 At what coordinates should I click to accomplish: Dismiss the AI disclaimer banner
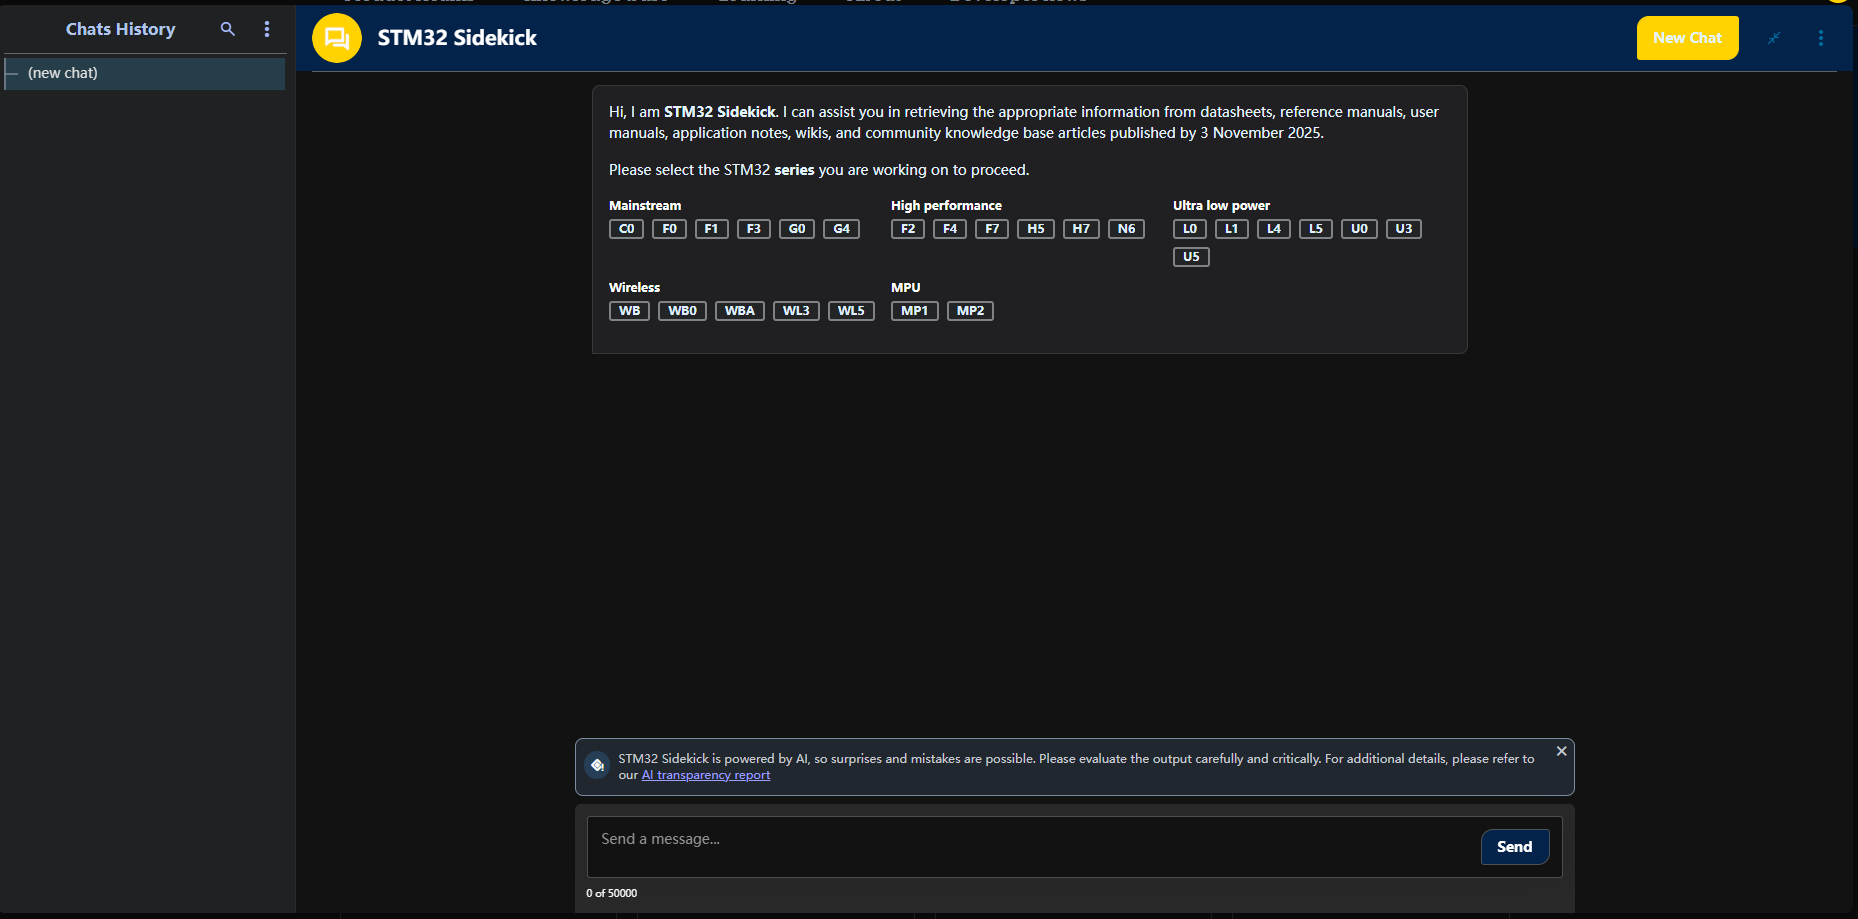[1561, 751]
